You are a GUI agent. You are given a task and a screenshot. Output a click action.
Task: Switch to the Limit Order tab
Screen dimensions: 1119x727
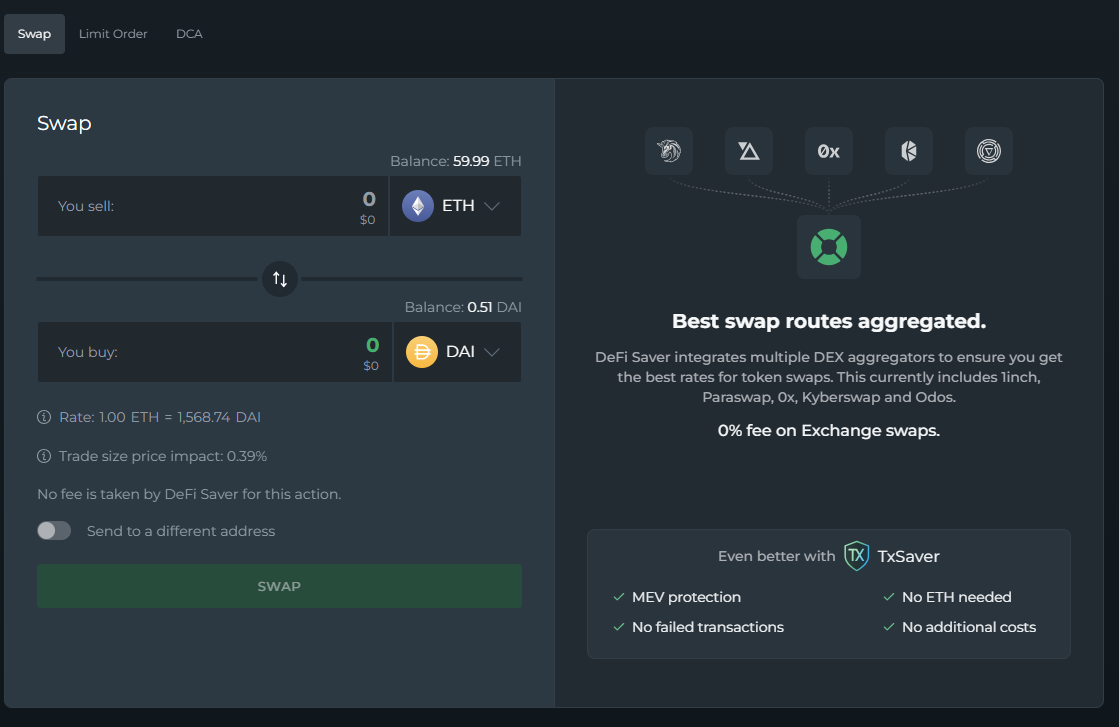point(113,34)
